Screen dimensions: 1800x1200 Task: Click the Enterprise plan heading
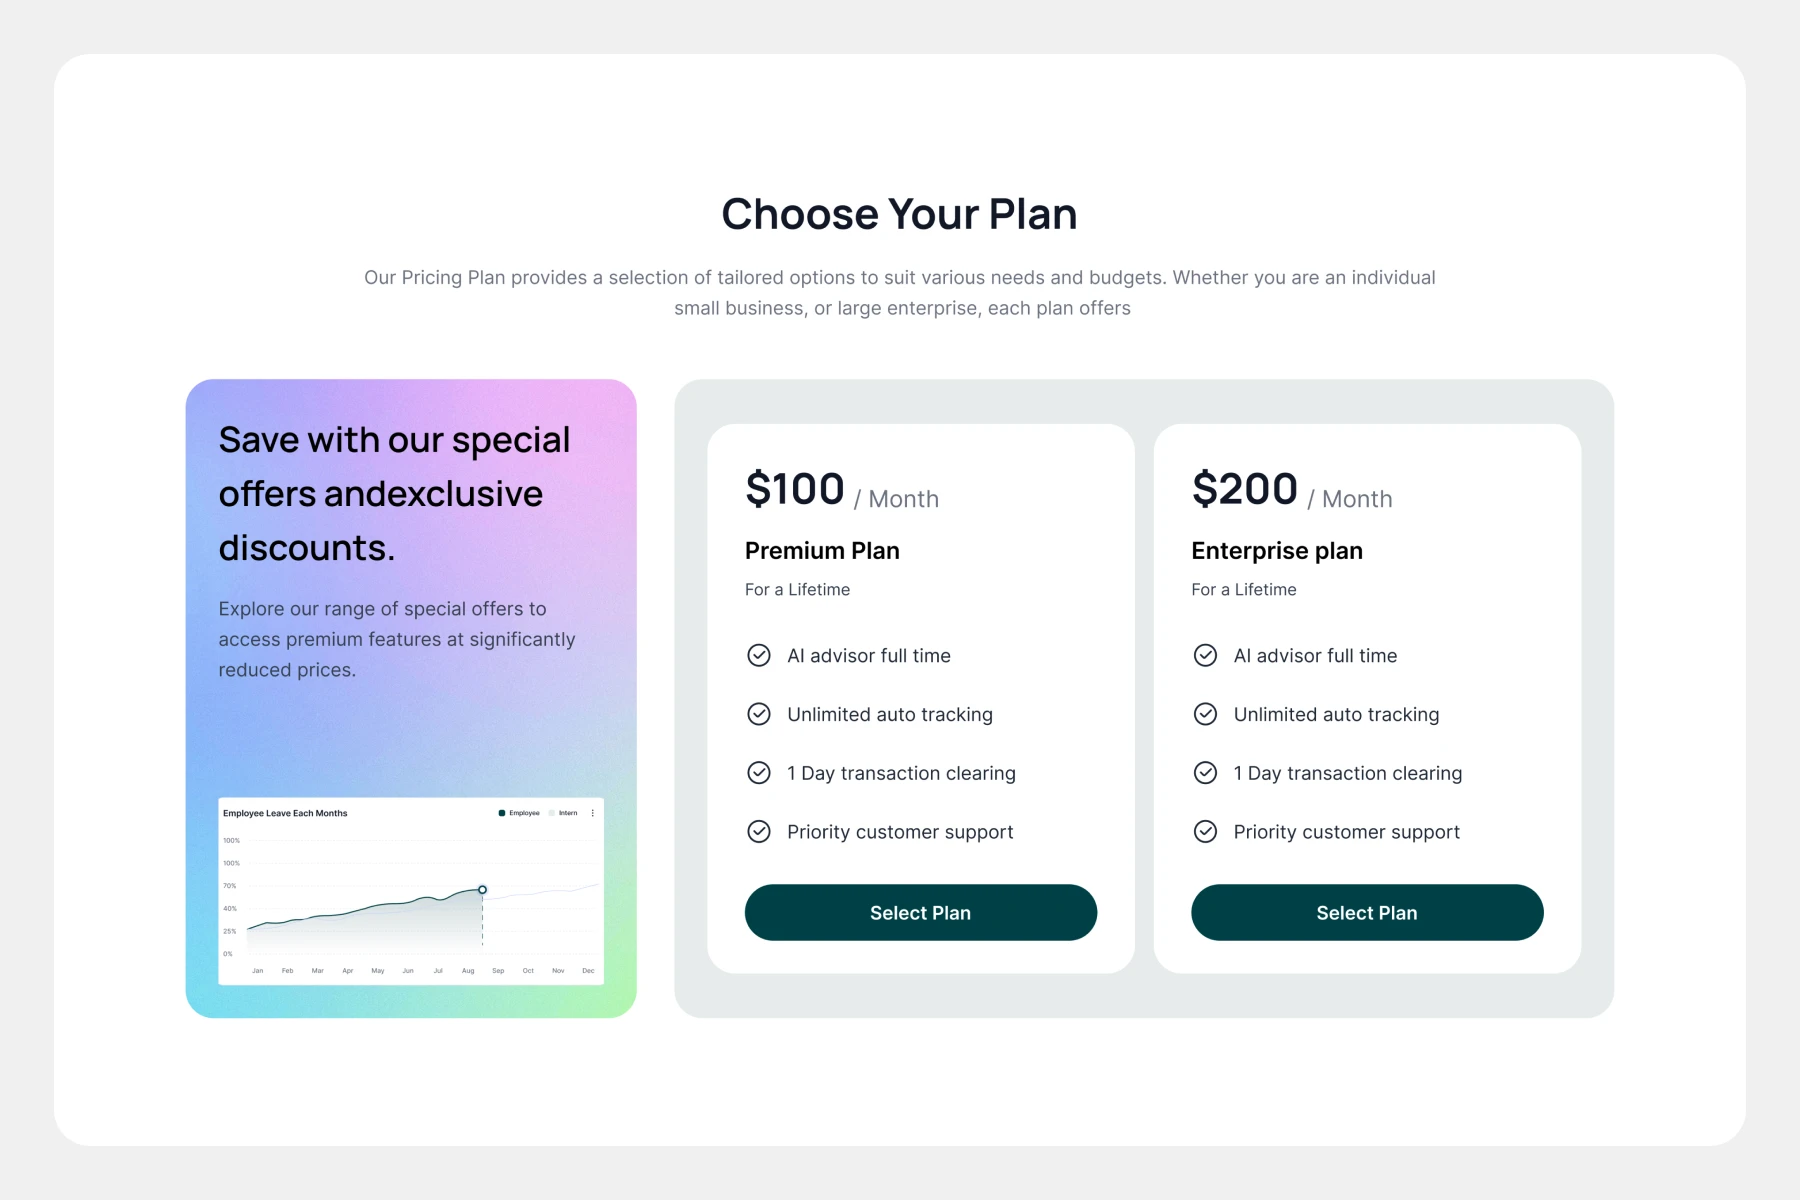[1277, 551]
